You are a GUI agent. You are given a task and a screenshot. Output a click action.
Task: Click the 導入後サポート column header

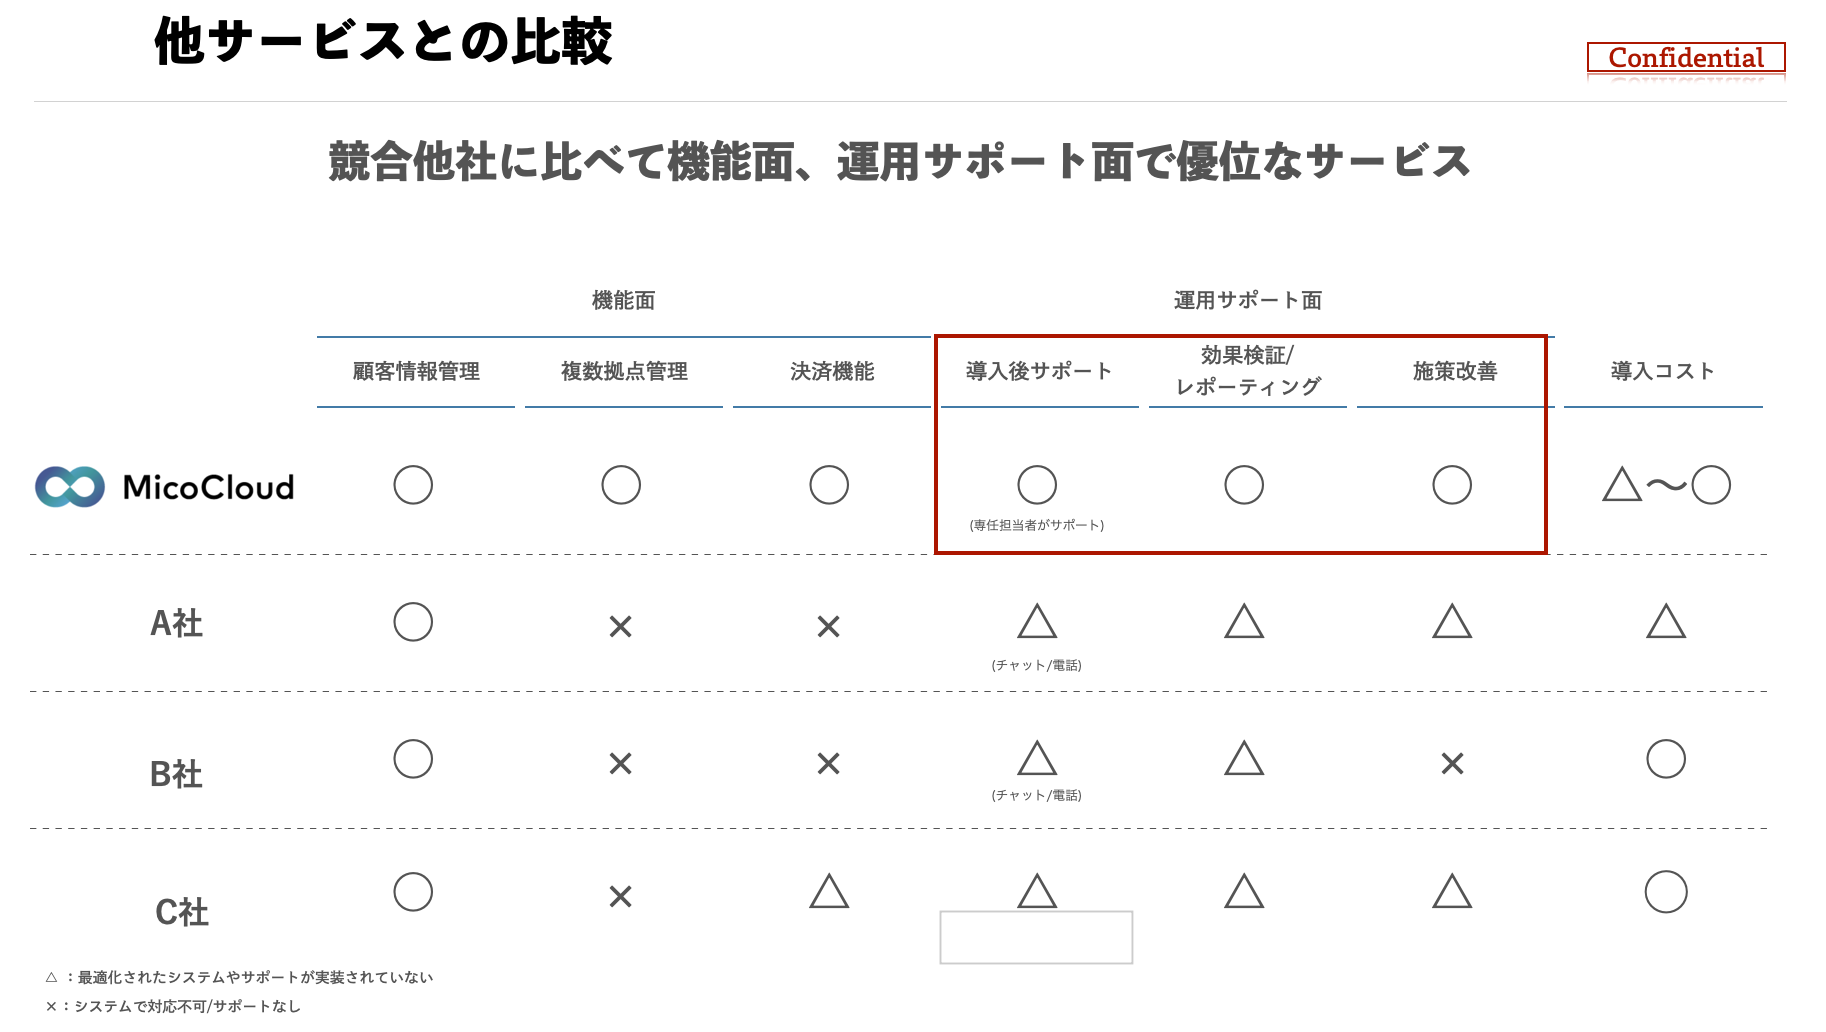pyautogui.click(x=1039, y=371)
